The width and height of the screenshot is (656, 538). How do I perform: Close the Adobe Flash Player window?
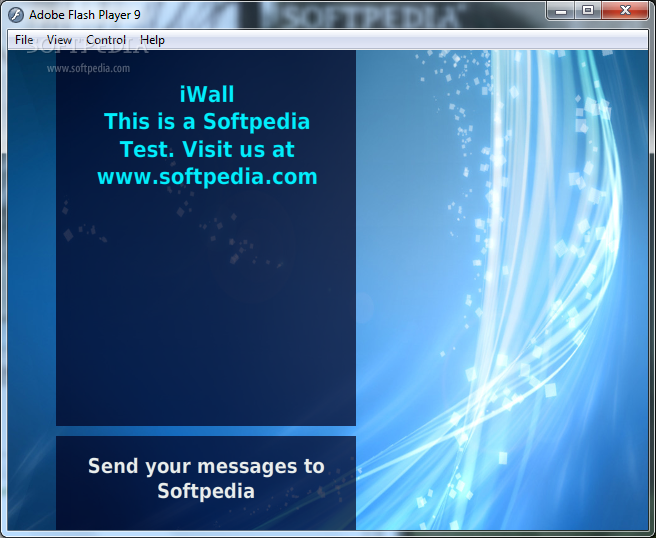pos(625,10)
